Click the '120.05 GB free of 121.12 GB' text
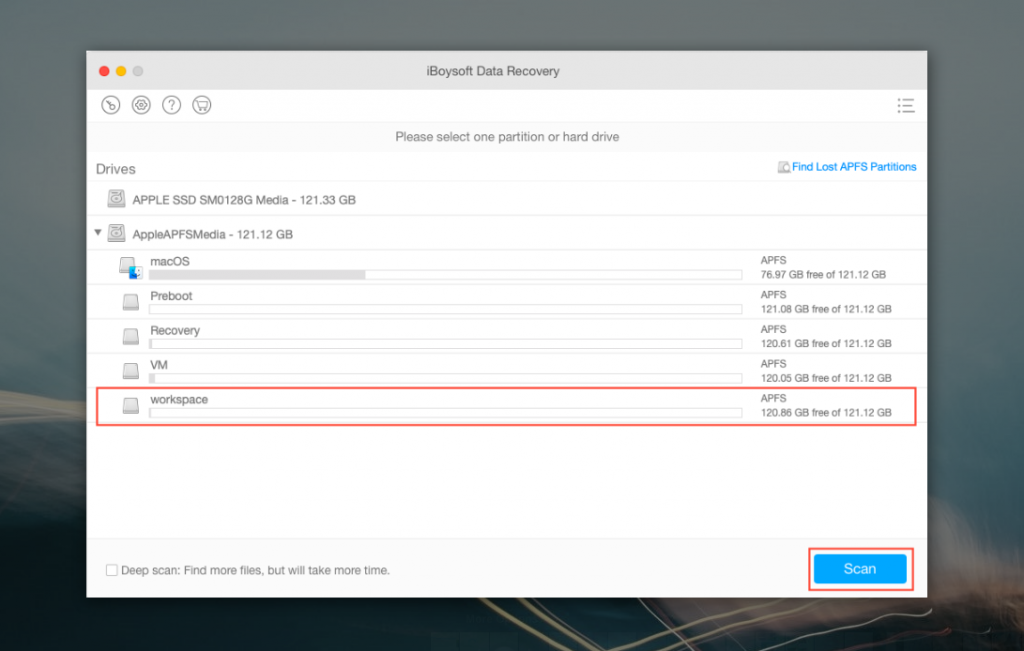1024x651 pixels. 825,378
